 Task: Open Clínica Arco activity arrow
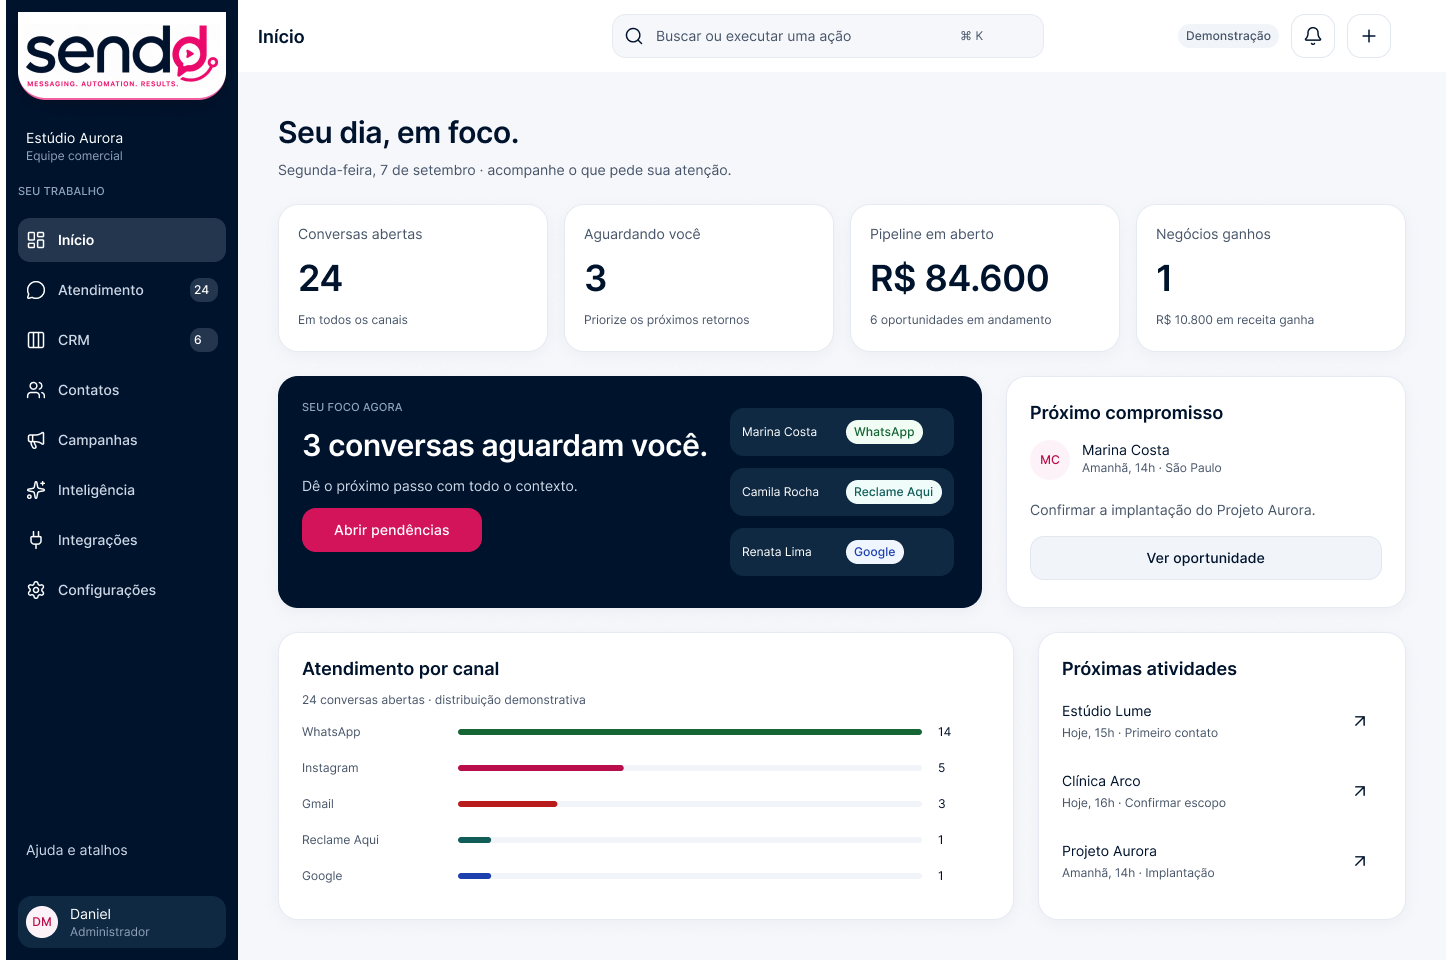[1360, 791]
